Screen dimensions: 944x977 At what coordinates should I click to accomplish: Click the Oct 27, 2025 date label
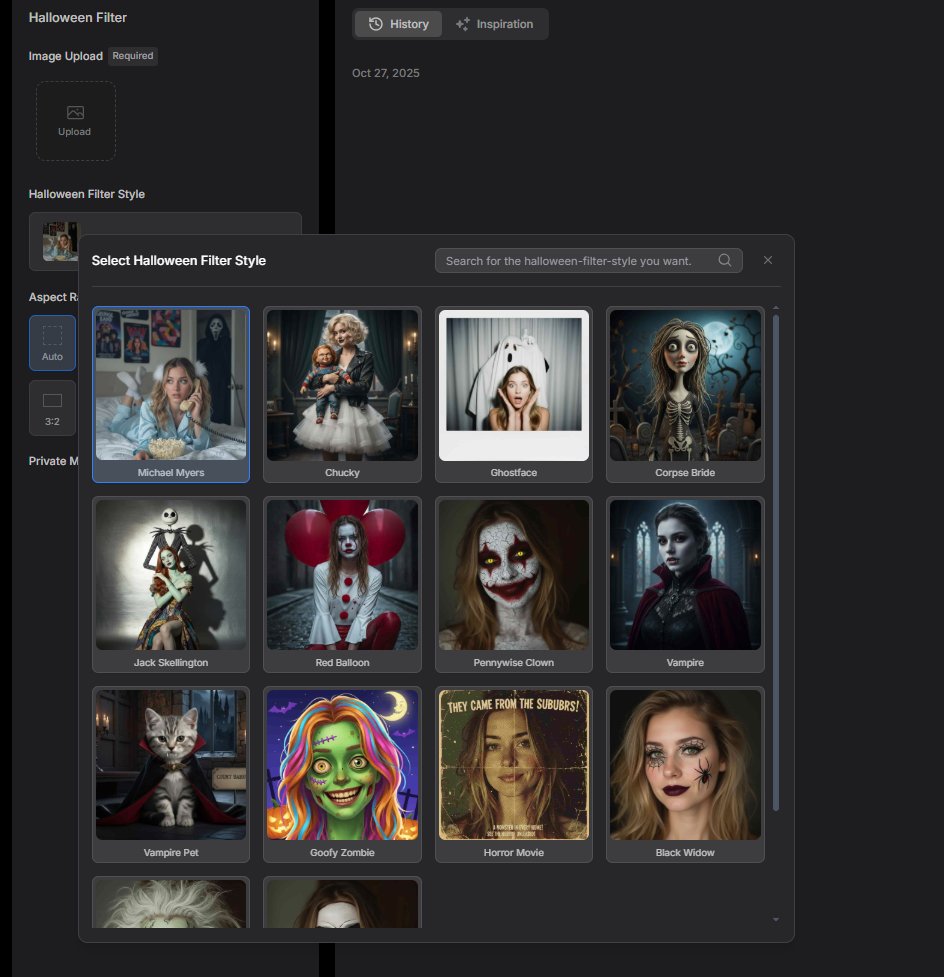(386, 73)
